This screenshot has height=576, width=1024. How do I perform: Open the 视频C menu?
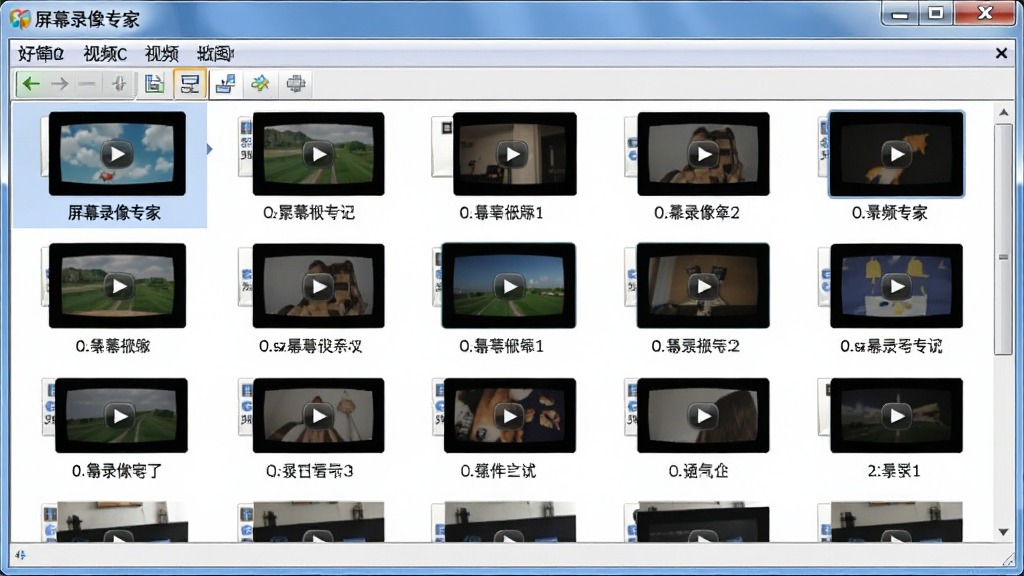pyautogui.click(x=105, y=54)
